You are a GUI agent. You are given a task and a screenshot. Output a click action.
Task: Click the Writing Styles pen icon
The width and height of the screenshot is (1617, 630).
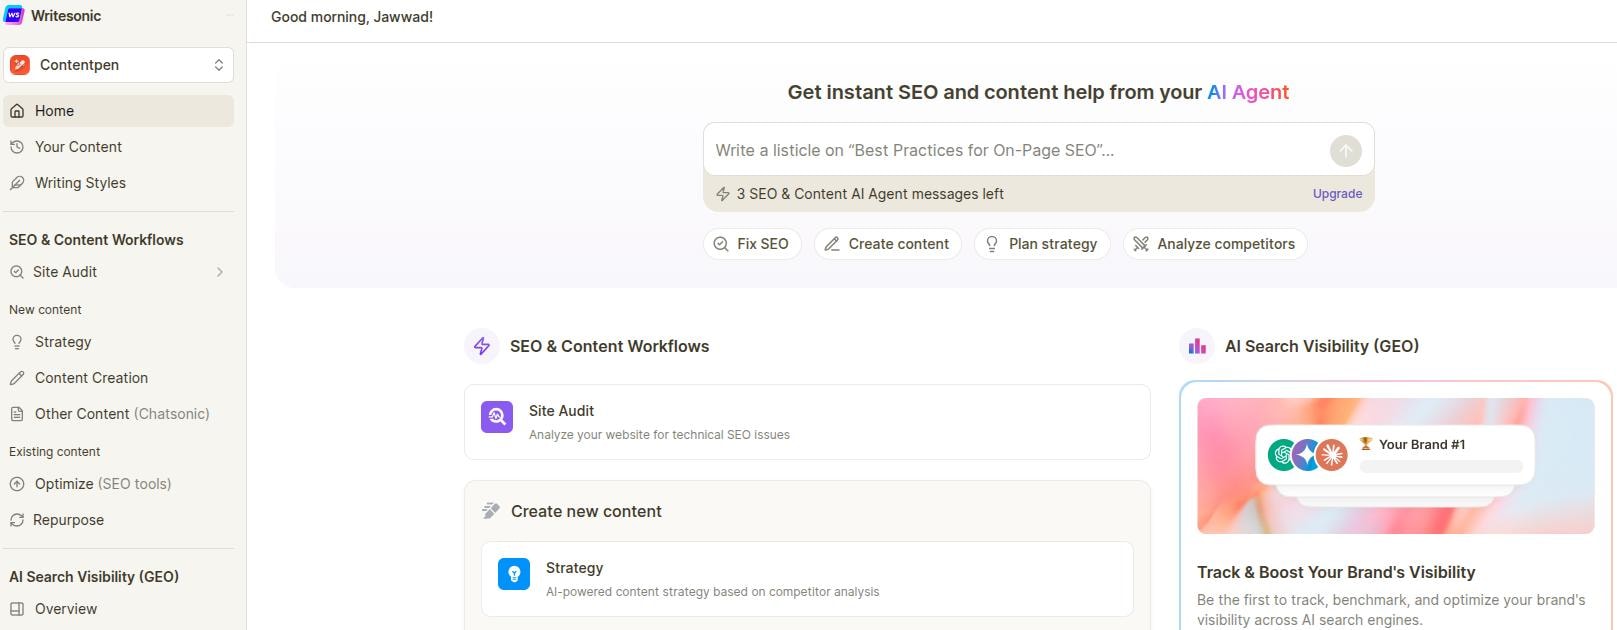click(x=17, y=183)
